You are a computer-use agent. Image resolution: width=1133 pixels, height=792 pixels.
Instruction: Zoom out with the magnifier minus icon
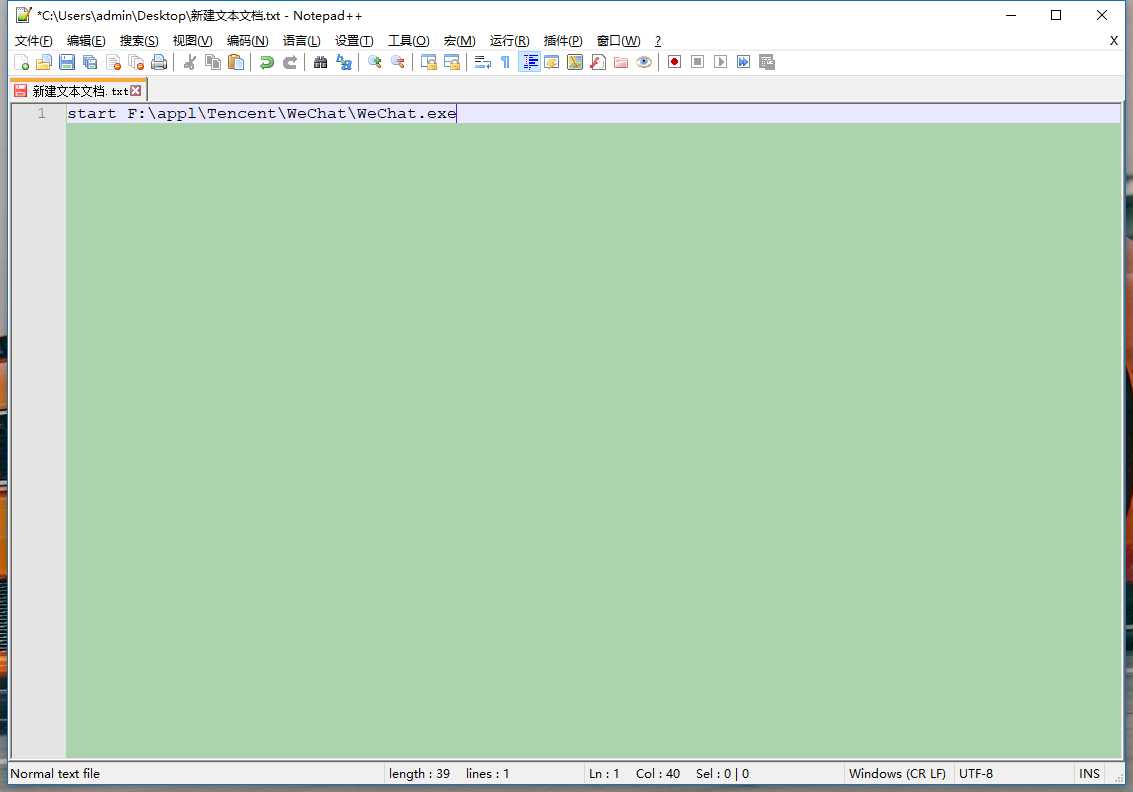[x=397, y=62]
